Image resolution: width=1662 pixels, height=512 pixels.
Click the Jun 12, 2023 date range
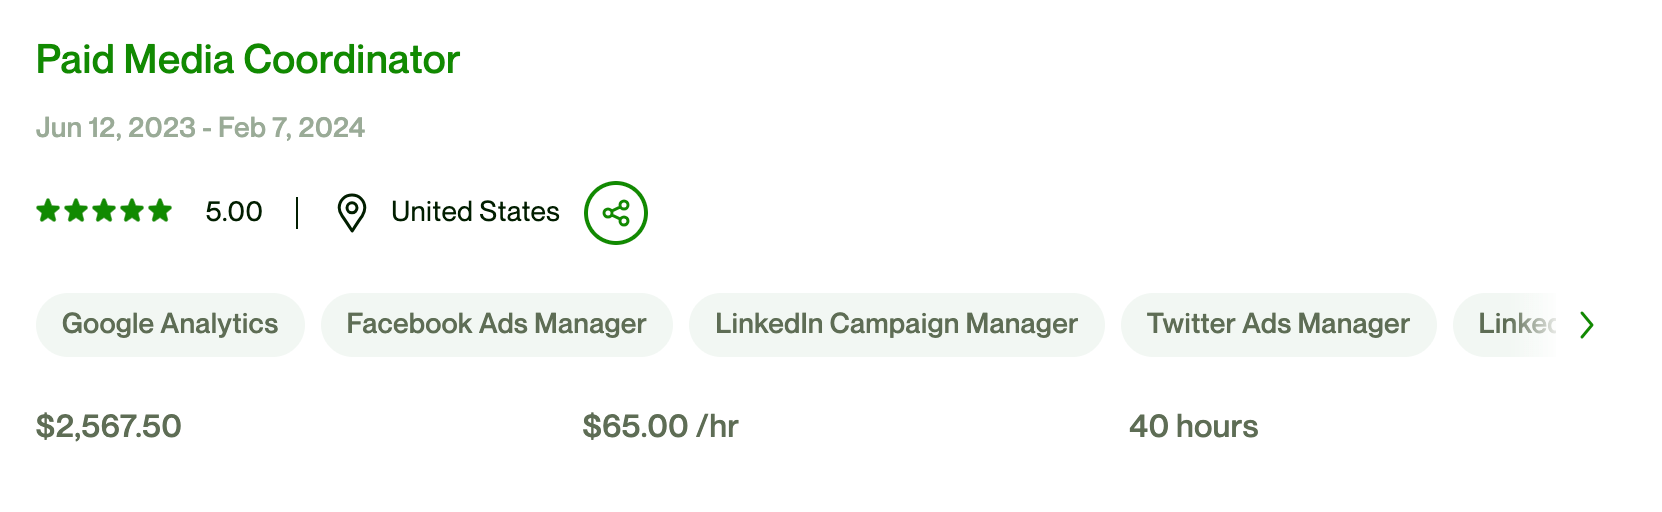click(x=200, y=128)
